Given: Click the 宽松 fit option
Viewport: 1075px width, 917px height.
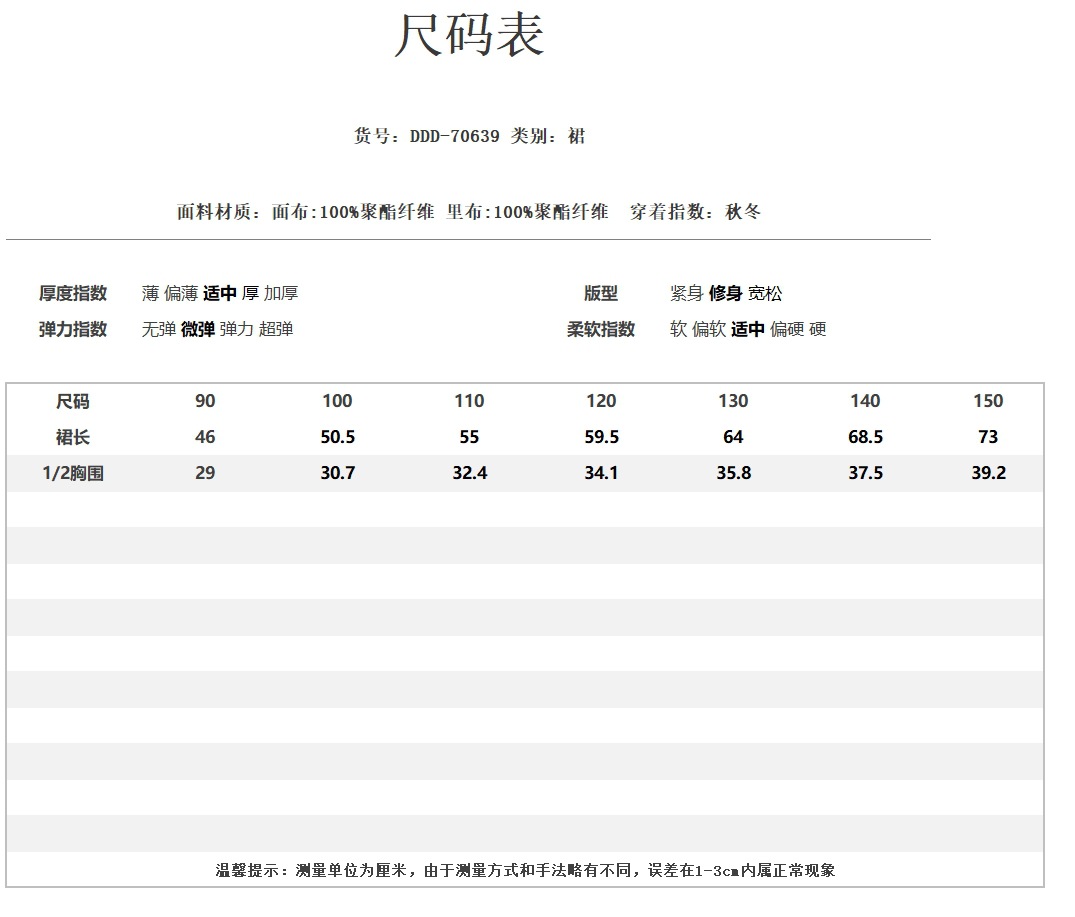Looking at the screenshot, I should (765, 293).
